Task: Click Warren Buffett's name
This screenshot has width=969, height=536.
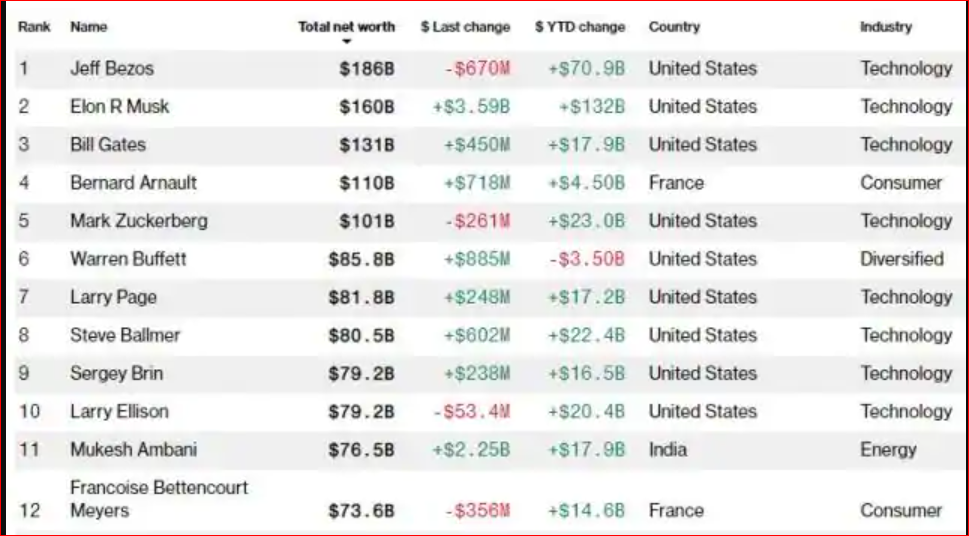Action: [x=128, y=259]
